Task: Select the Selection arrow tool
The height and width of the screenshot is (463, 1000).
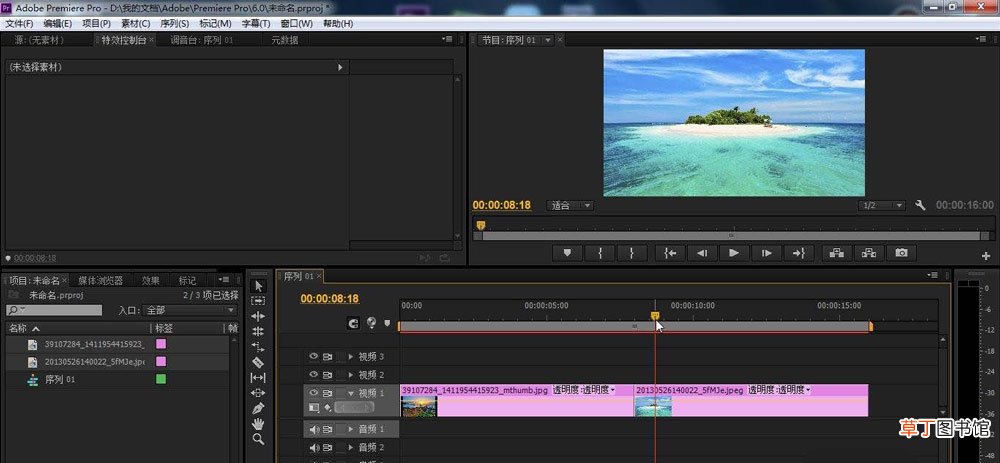Action: click(258, 286)
